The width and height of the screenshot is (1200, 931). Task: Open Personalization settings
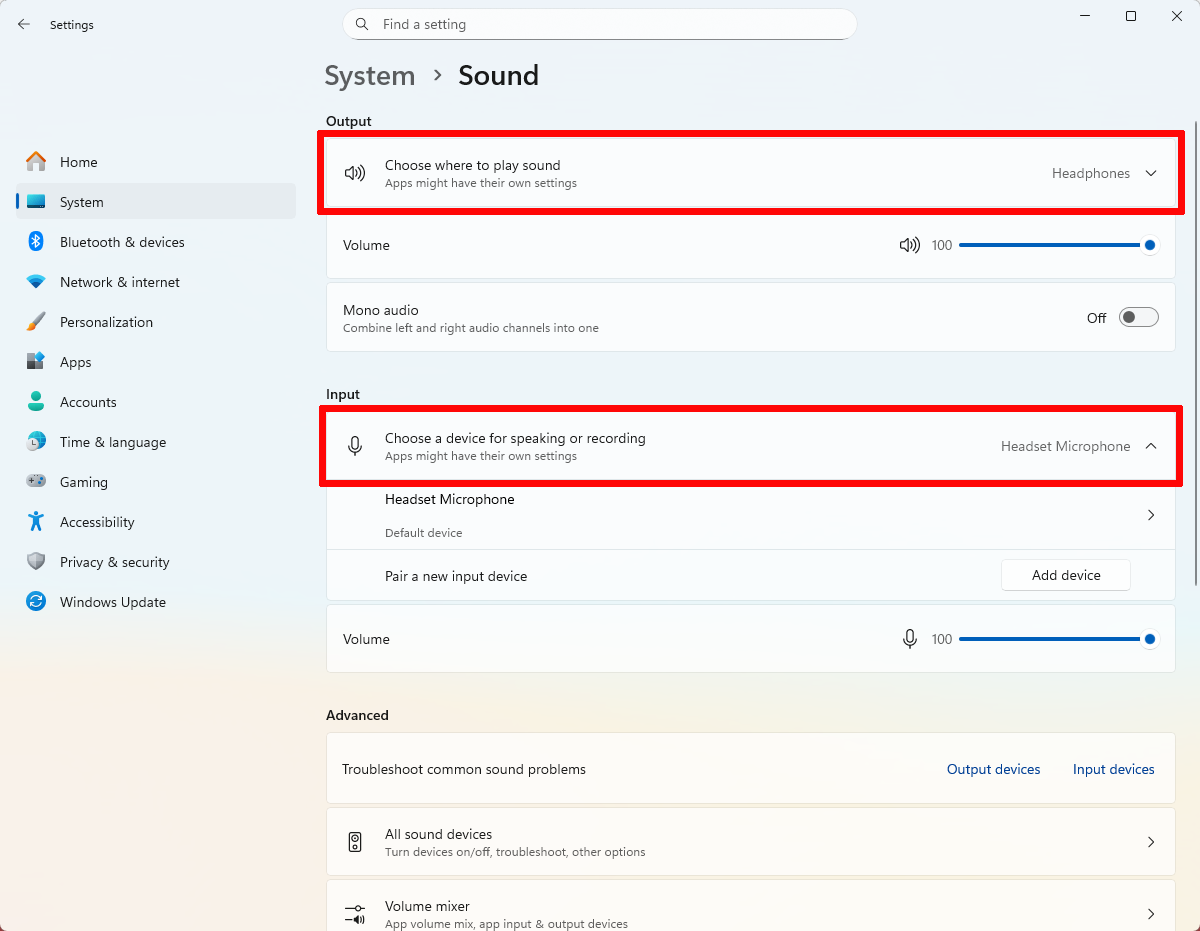pos(105,321)
